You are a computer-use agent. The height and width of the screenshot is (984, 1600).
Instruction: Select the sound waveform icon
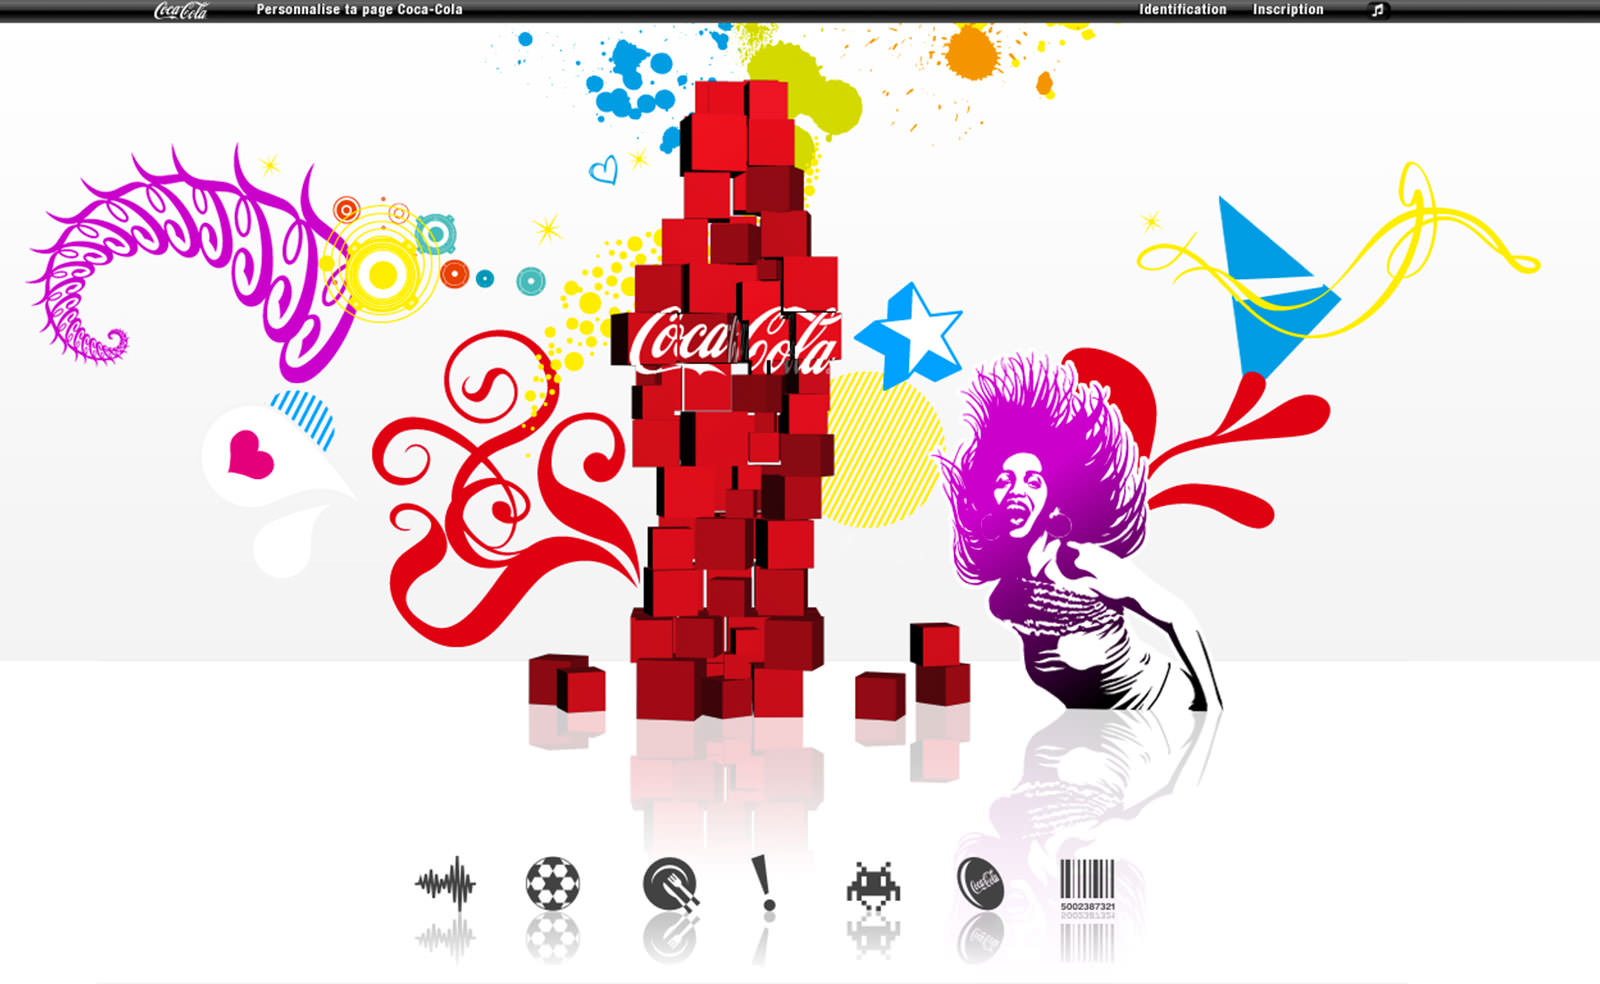coord(446,884)
